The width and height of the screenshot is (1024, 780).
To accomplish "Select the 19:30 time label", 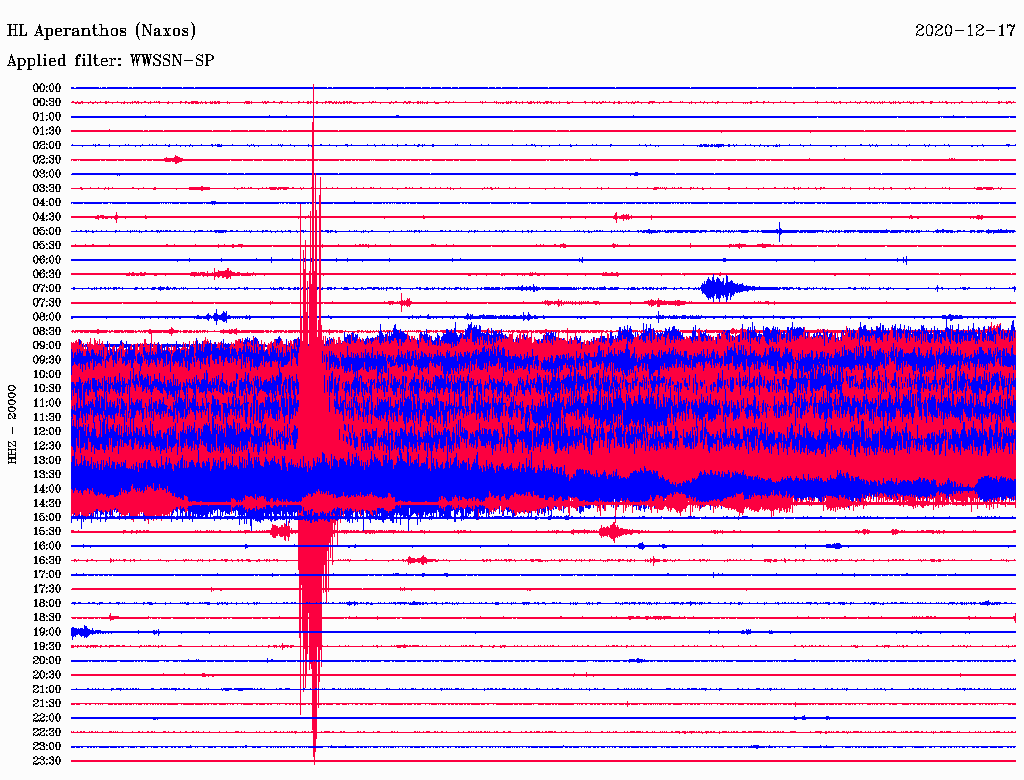I will 47,646.
